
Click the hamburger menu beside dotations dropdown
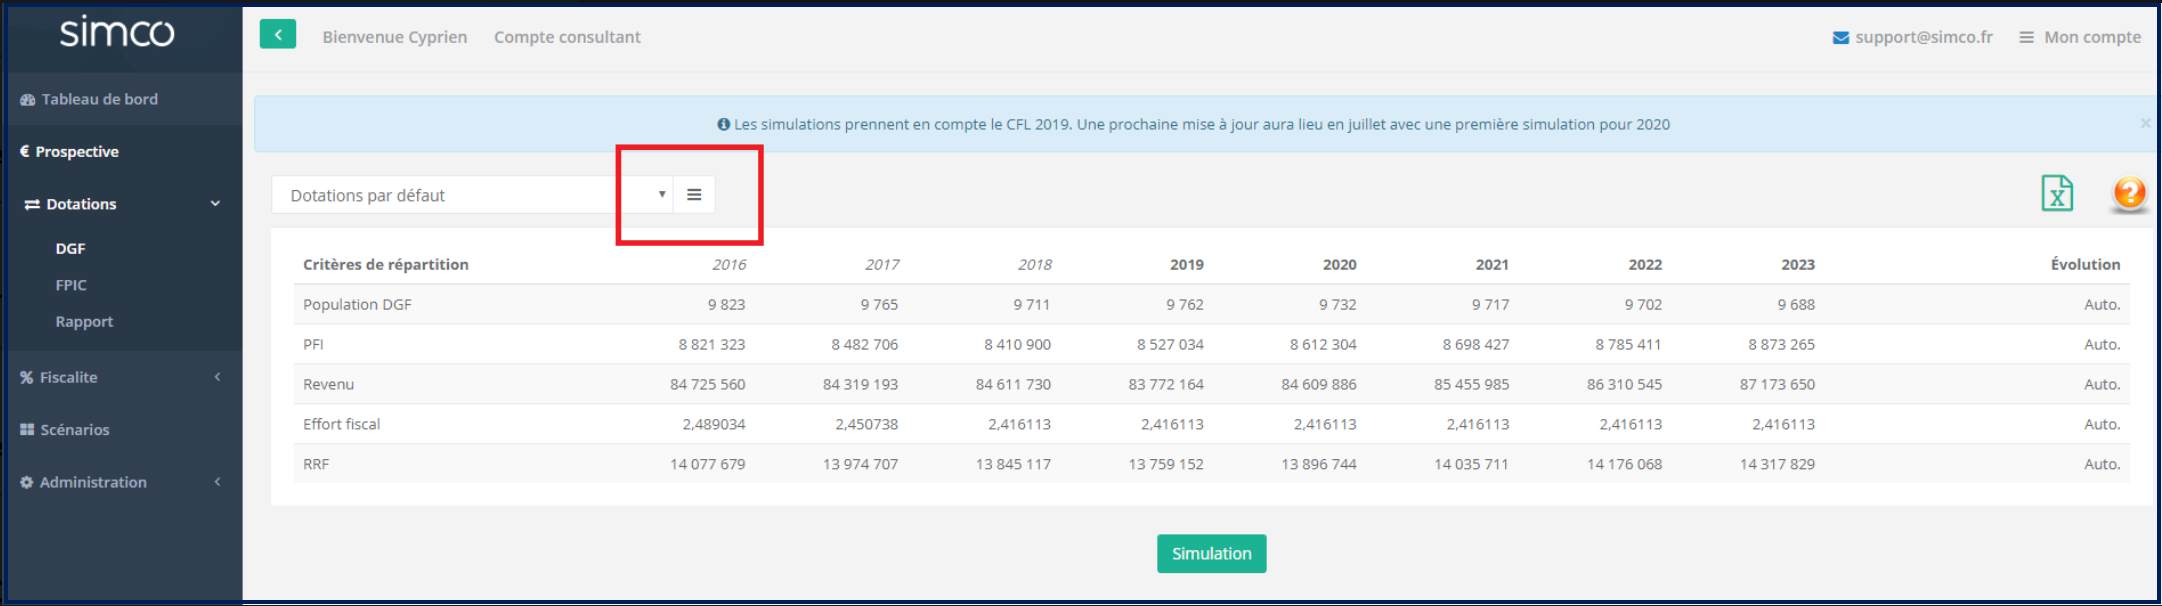[694, 195]
